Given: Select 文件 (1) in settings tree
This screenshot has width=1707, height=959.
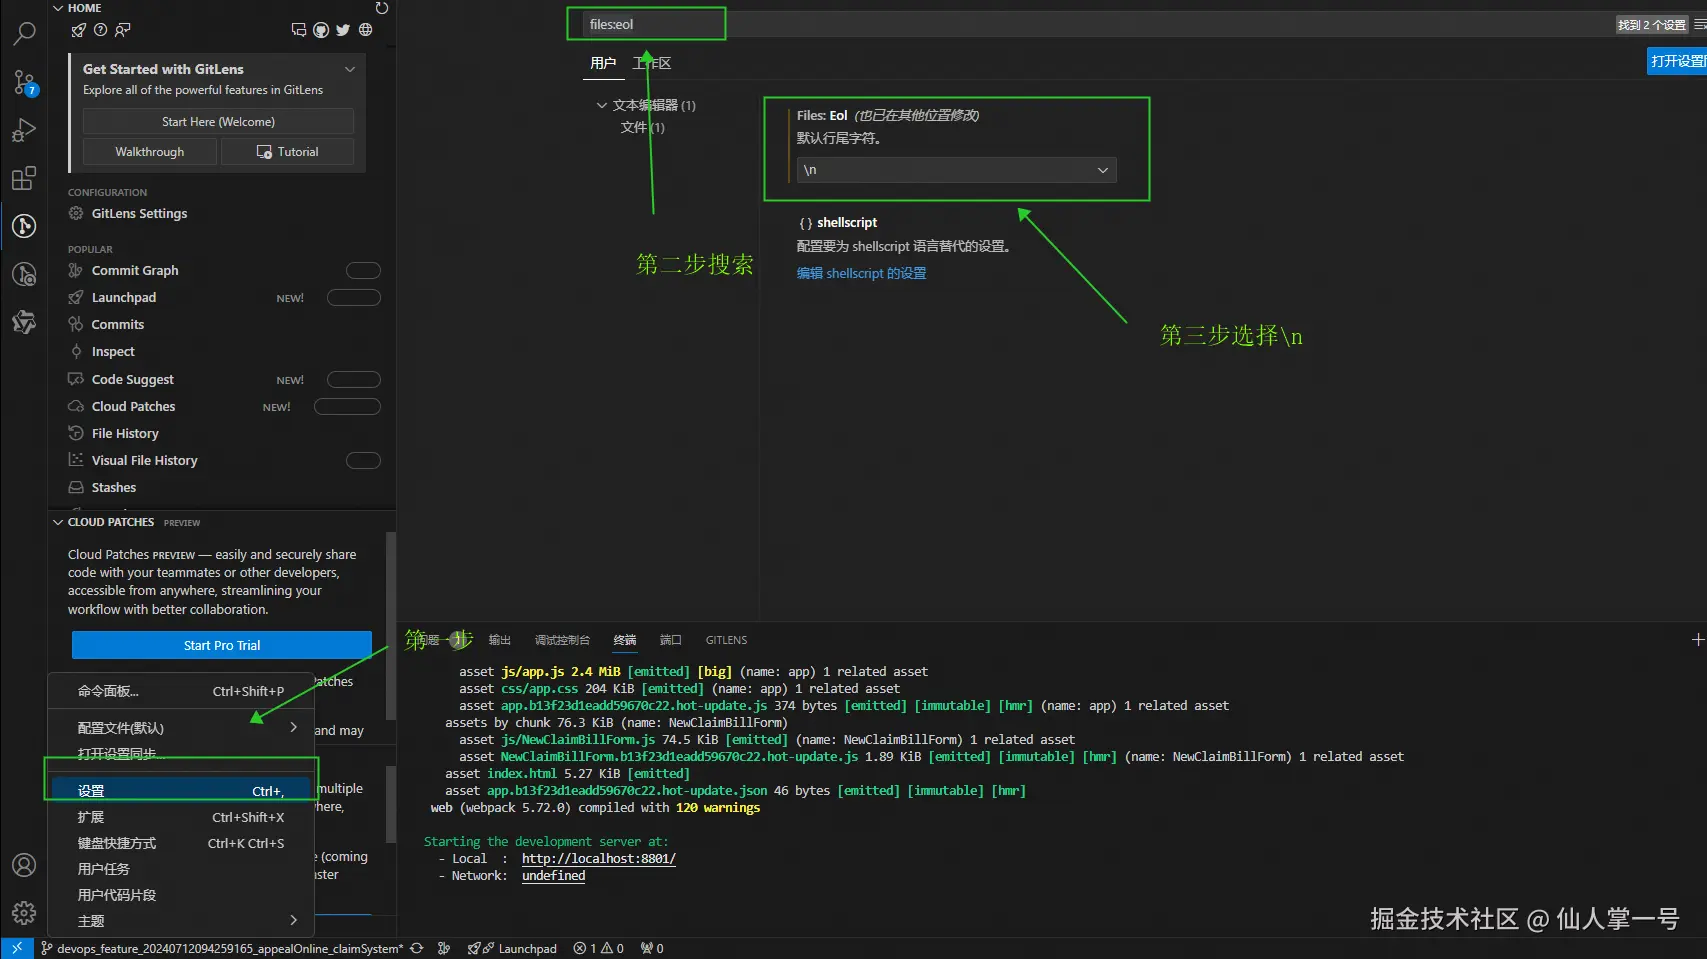Looking at the screenshot, I should click(x=642, y=127).
